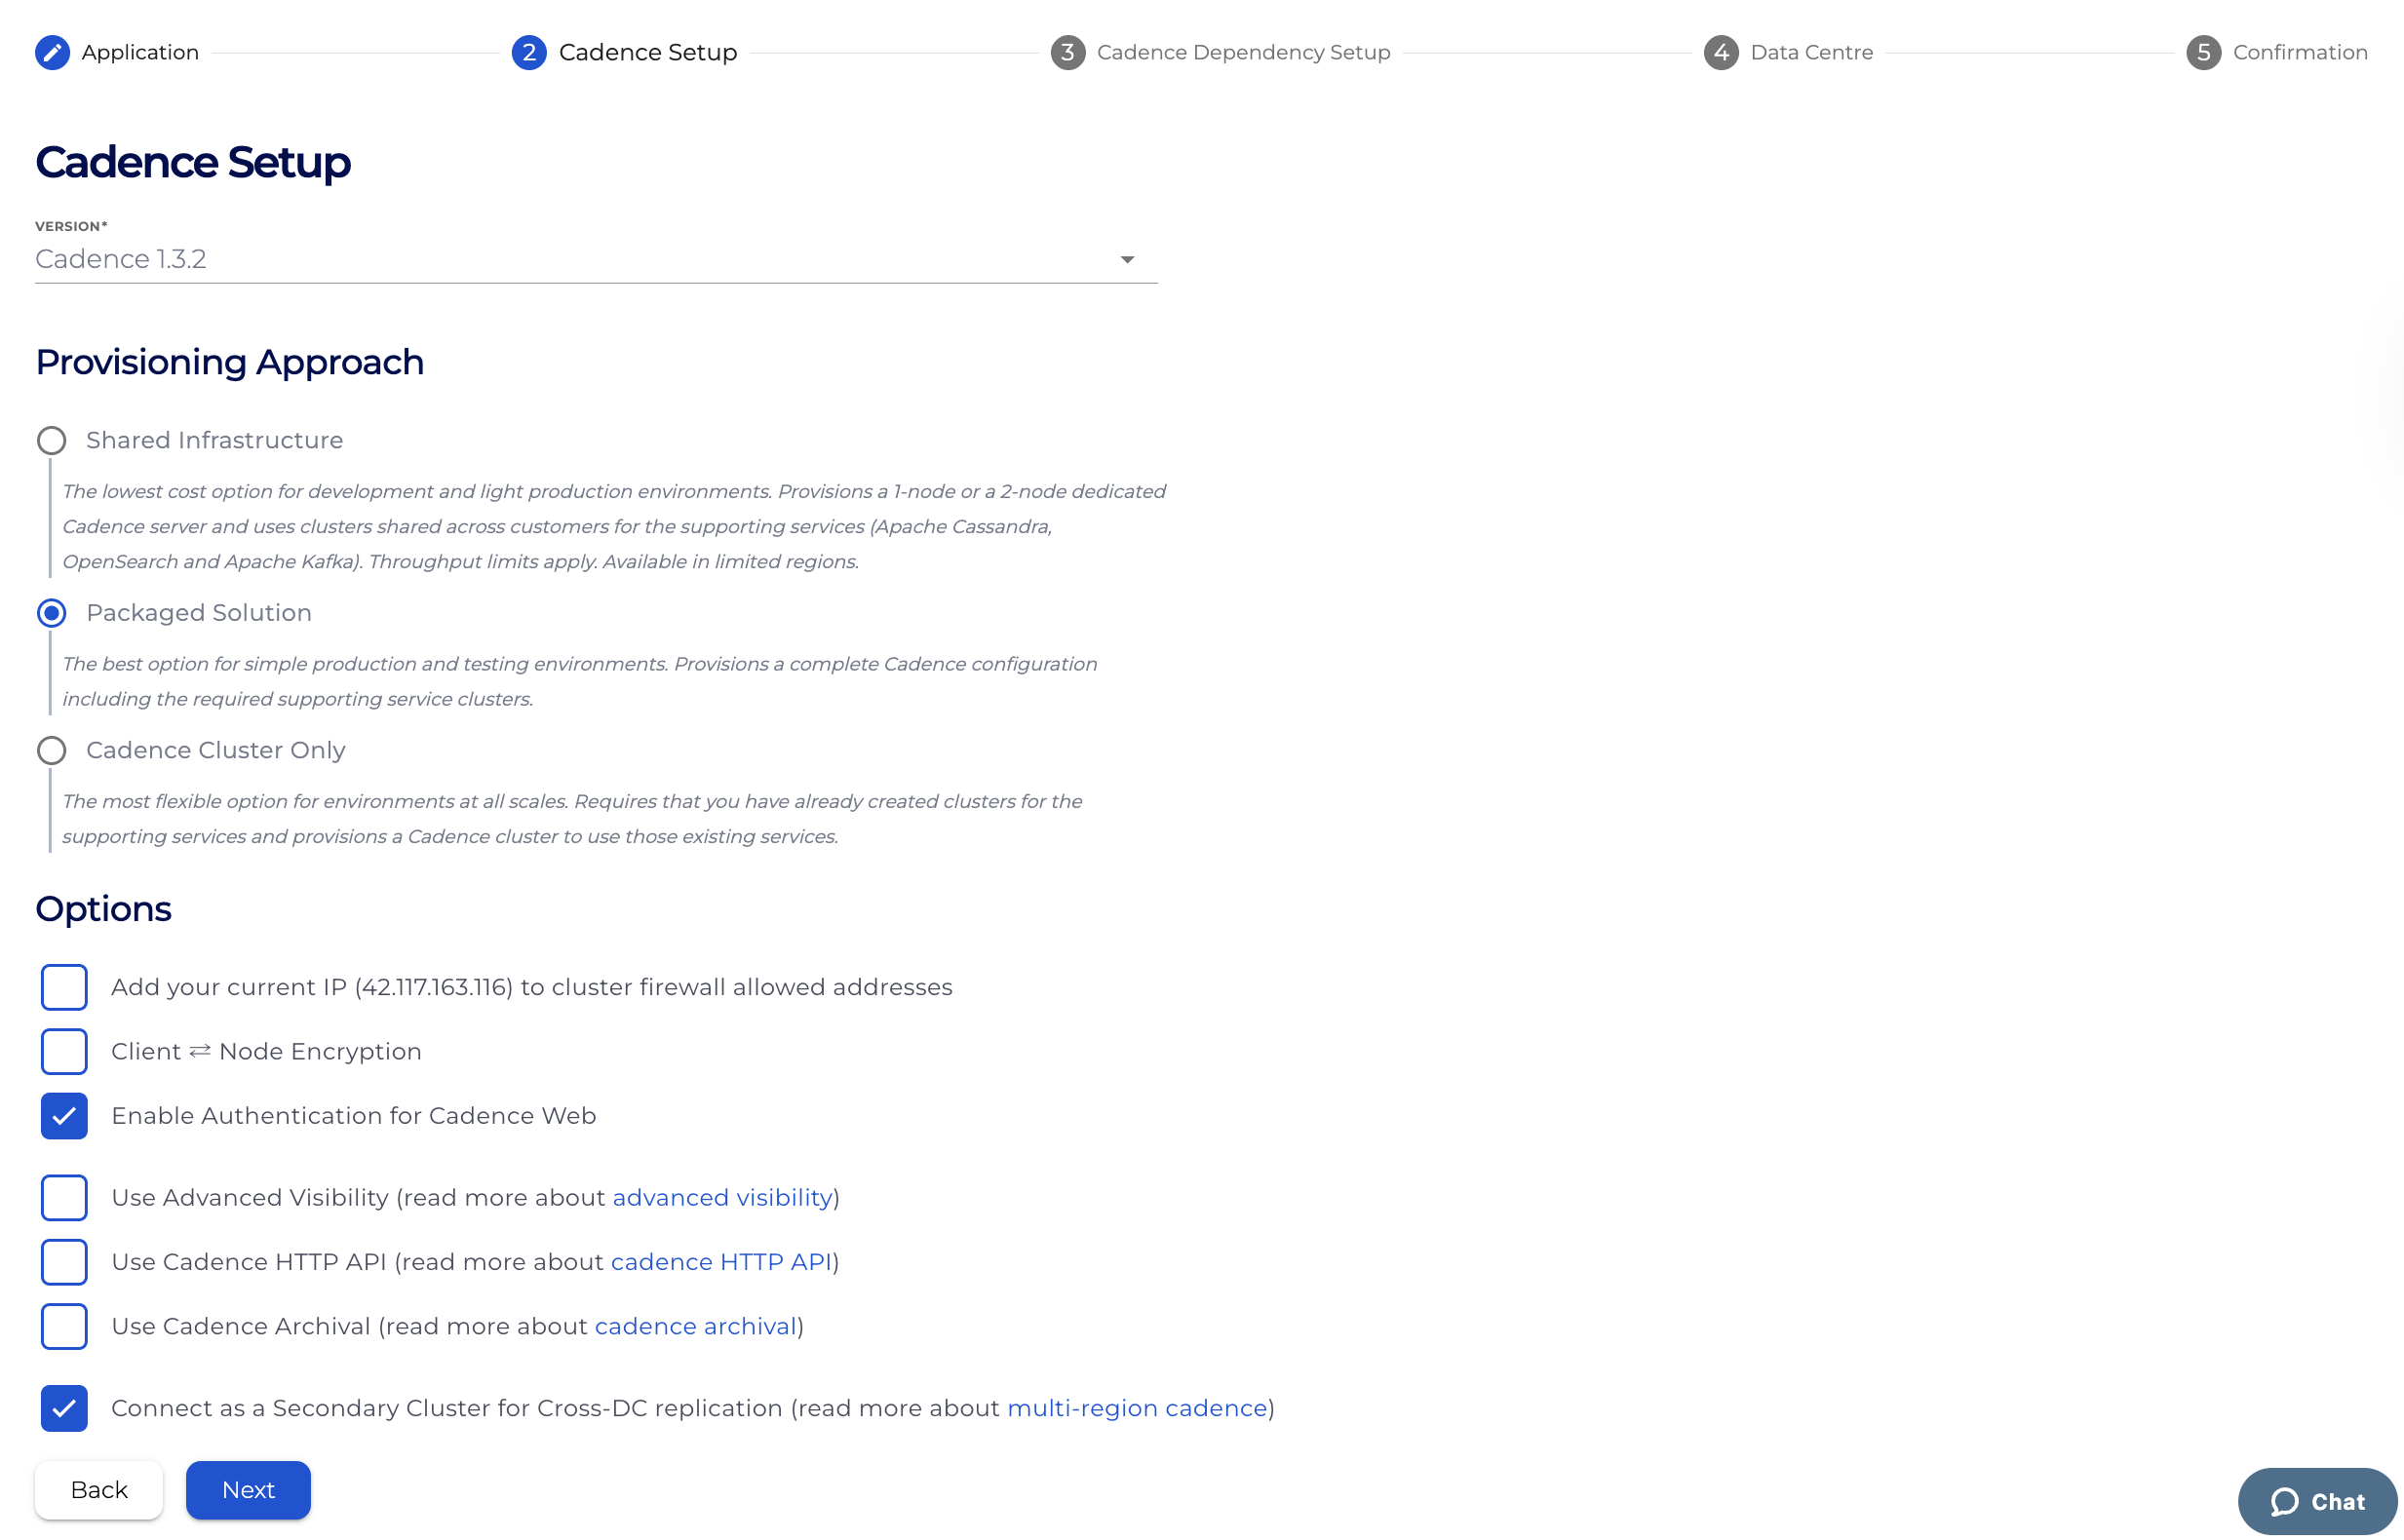Screen dimensions: 2404x1540
Task: Go back with the Back button
Action: point(99,1490)
